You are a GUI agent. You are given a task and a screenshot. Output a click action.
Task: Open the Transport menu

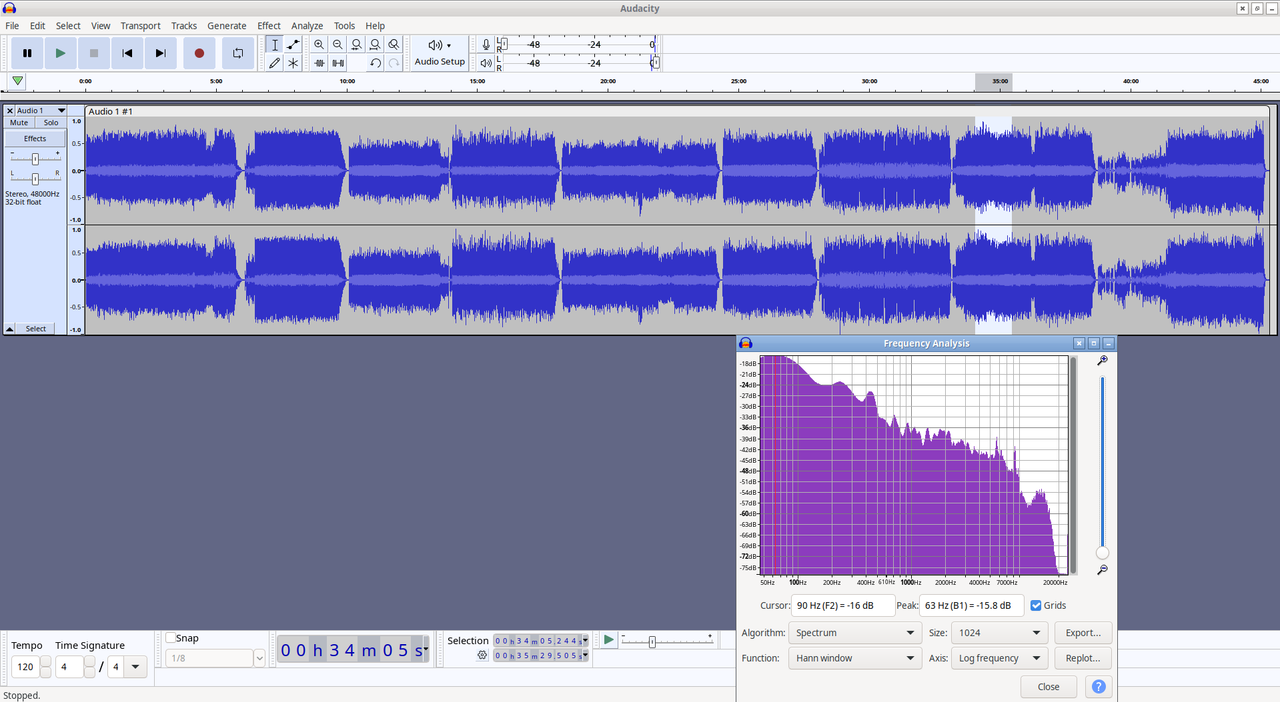click(x=140, y=26)
